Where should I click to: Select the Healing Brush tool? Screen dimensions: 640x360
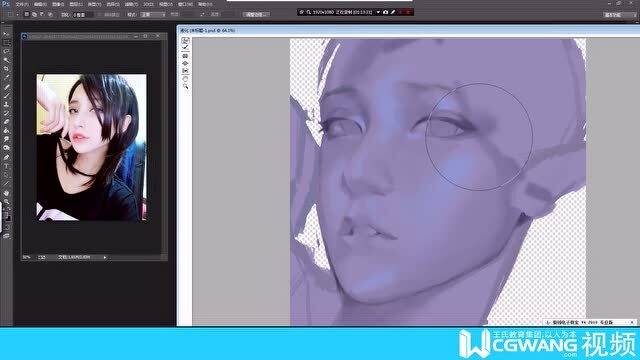point(6,87)
